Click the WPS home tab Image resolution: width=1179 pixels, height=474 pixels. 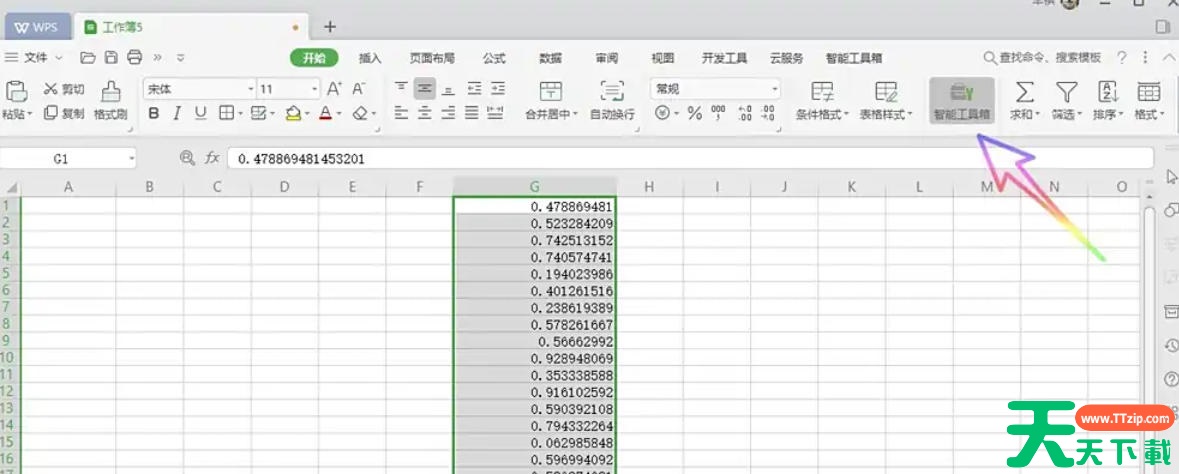[x=36, y=27]
